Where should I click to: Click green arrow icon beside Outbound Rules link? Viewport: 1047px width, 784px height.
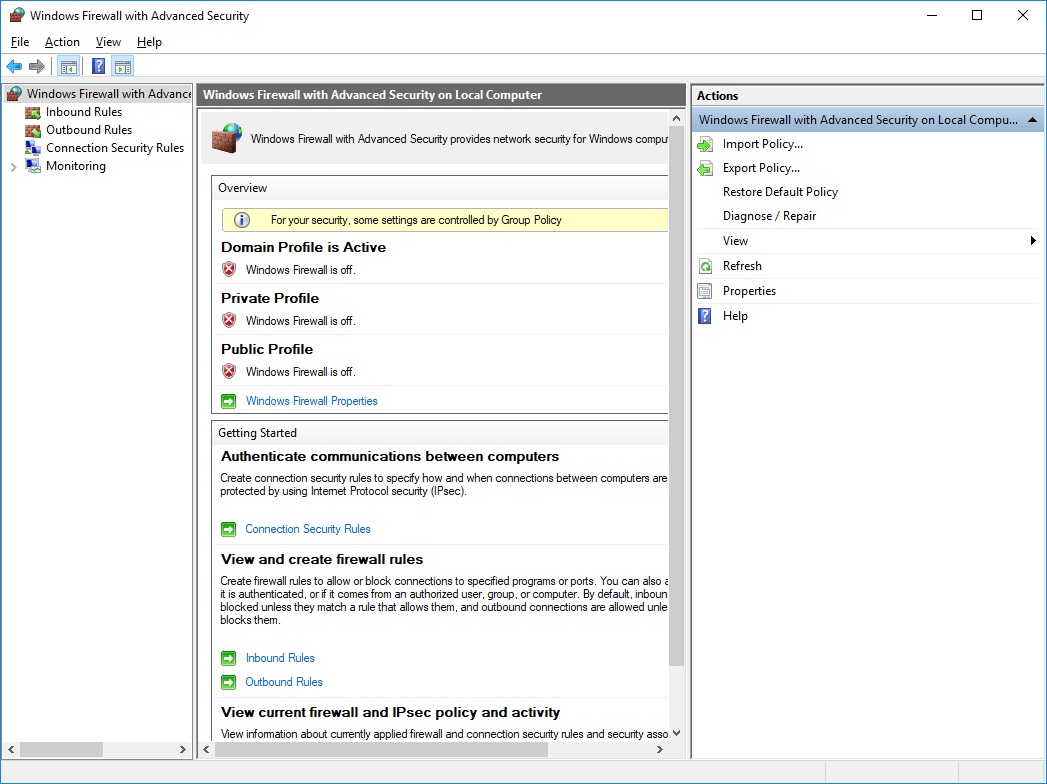tap(228, 682)
